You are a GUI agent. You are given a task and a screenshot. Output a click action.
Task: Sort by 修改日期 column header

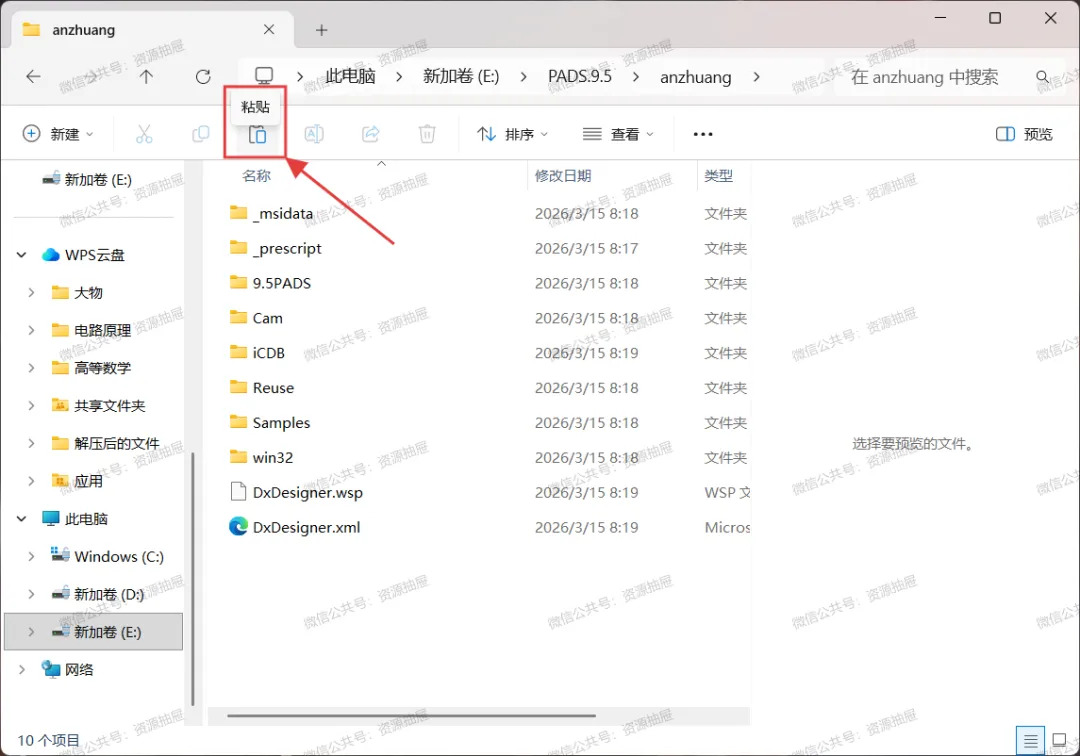point(563,176)
